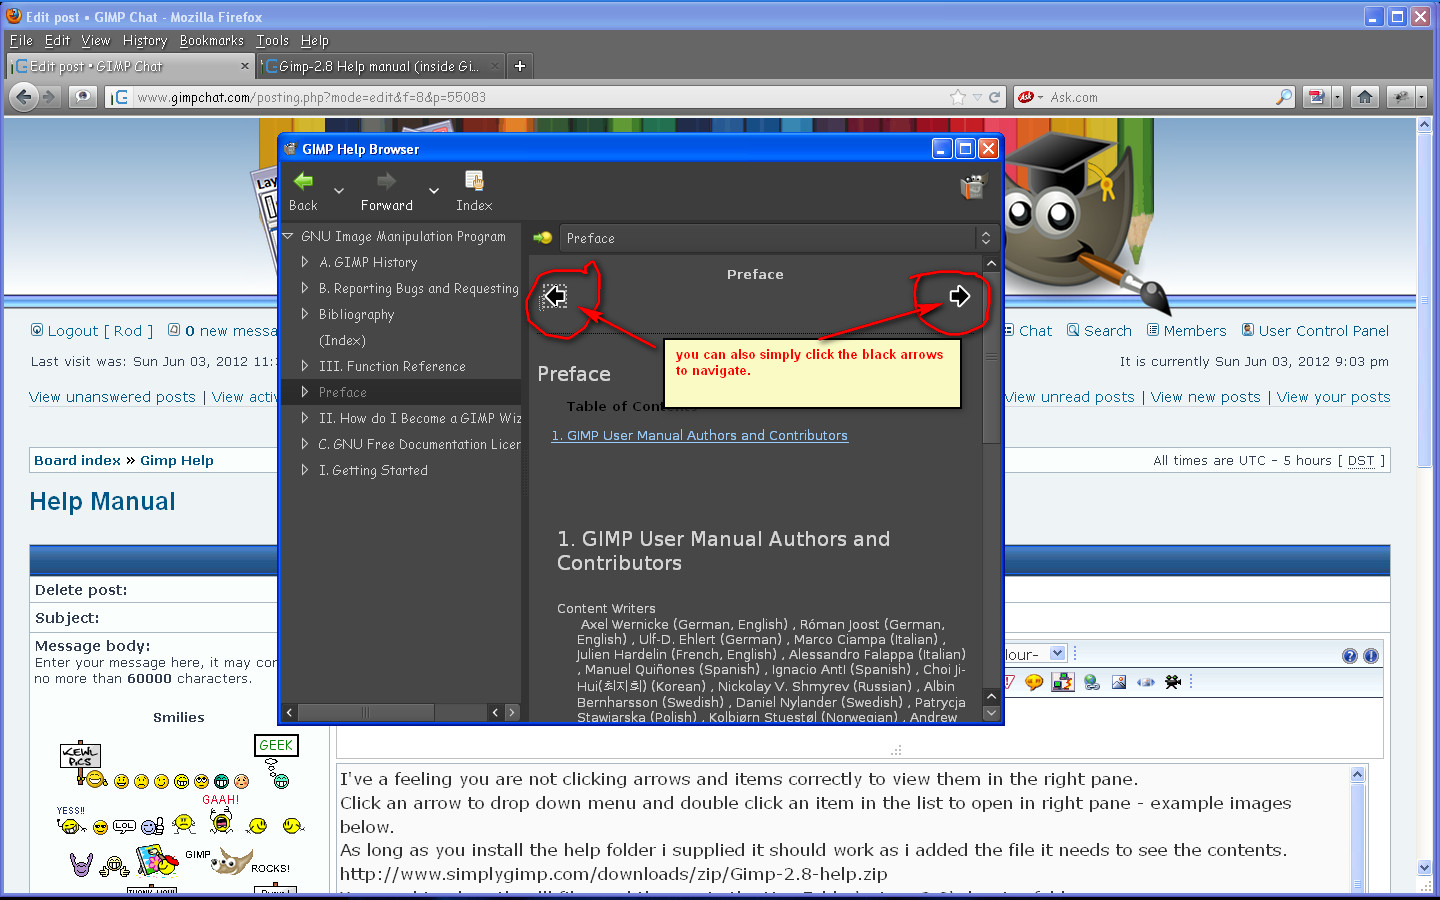
Task: Click the help content vertical scrollbar thumb
Action: point(991,355)
